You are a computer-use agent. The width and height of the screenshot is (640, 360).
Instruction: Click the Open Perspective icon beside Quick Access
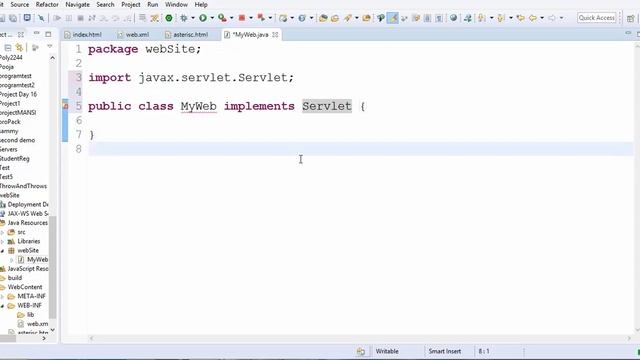(x=631, y=18)
